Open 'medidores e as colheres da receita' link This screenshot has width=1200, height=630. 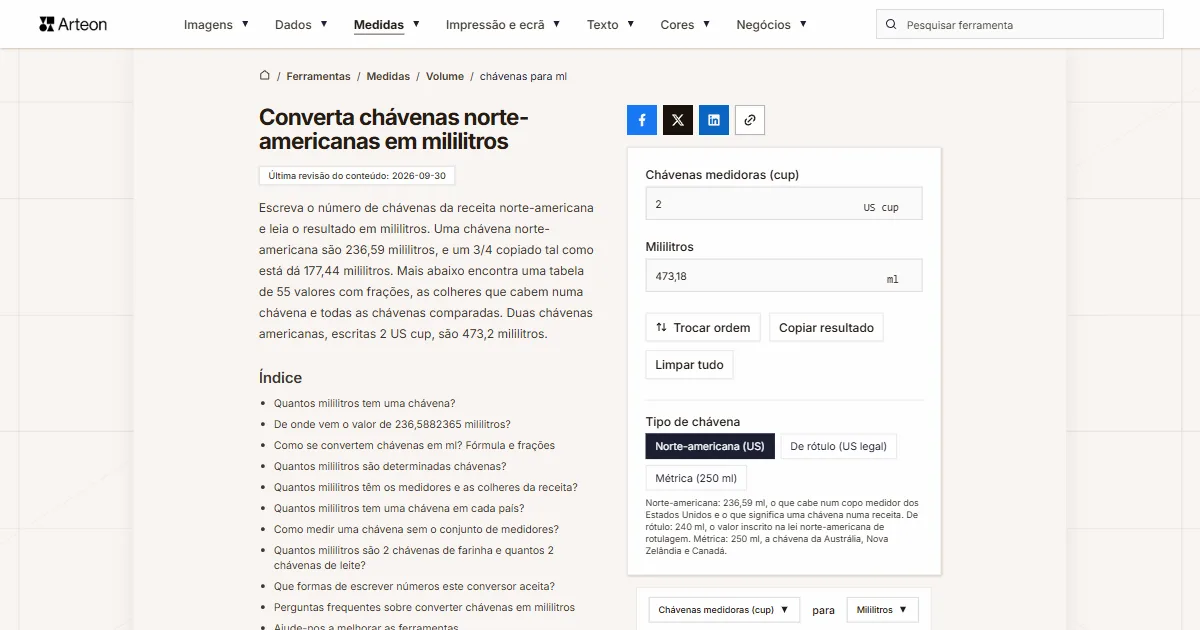pos(426,487)
